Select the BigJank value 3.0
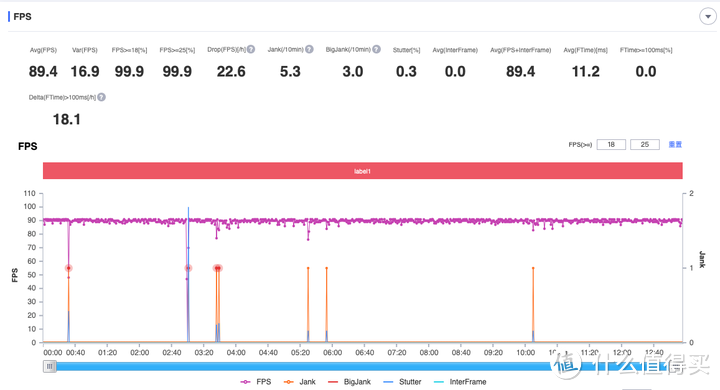The height and width of the screenshot is (390, 720). tap(353, 72)
